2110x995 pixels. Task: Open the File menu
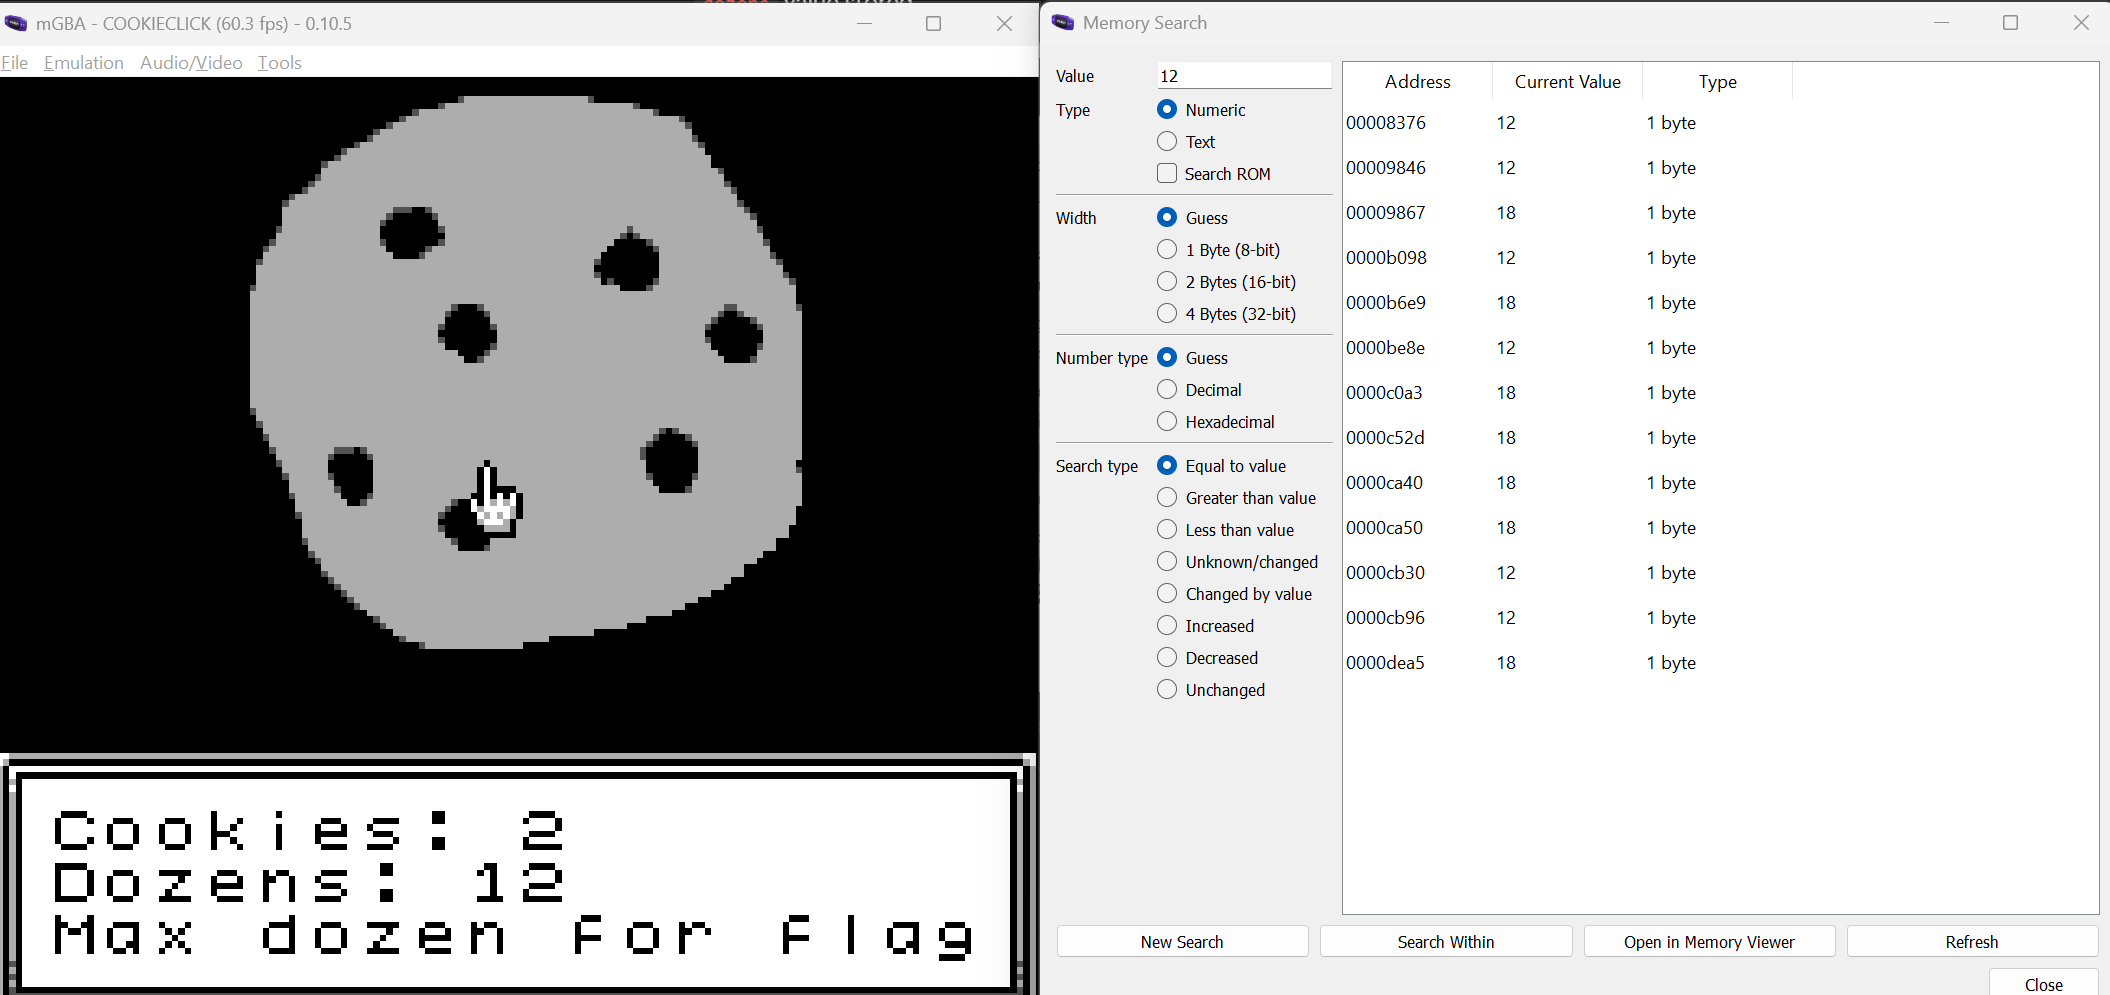coord(15,63)
